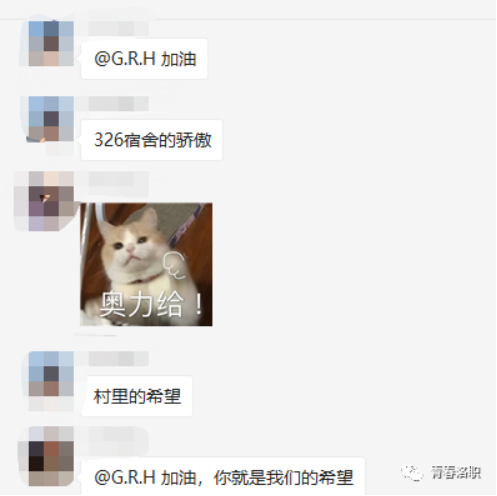The width and height of the screenshot is (497, 496).
Task: Select the "326宿舍的骄傲" message bubble
Action: click(152, 140)
